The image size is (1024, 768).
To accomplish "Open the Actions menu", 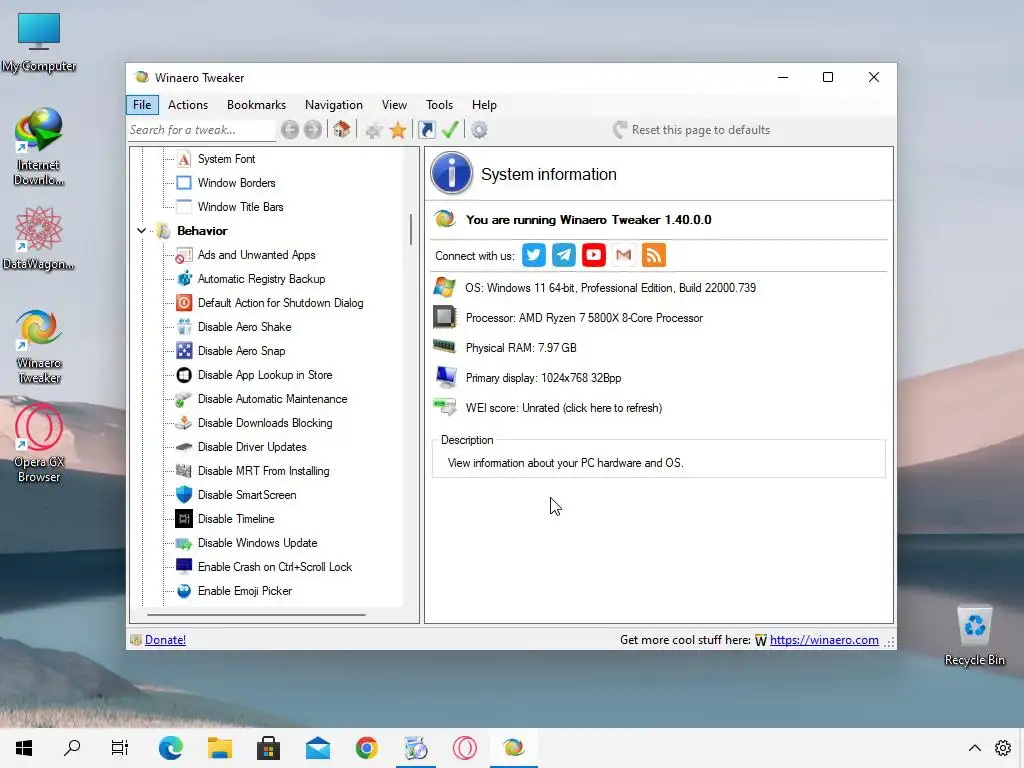I will [187, 104].
